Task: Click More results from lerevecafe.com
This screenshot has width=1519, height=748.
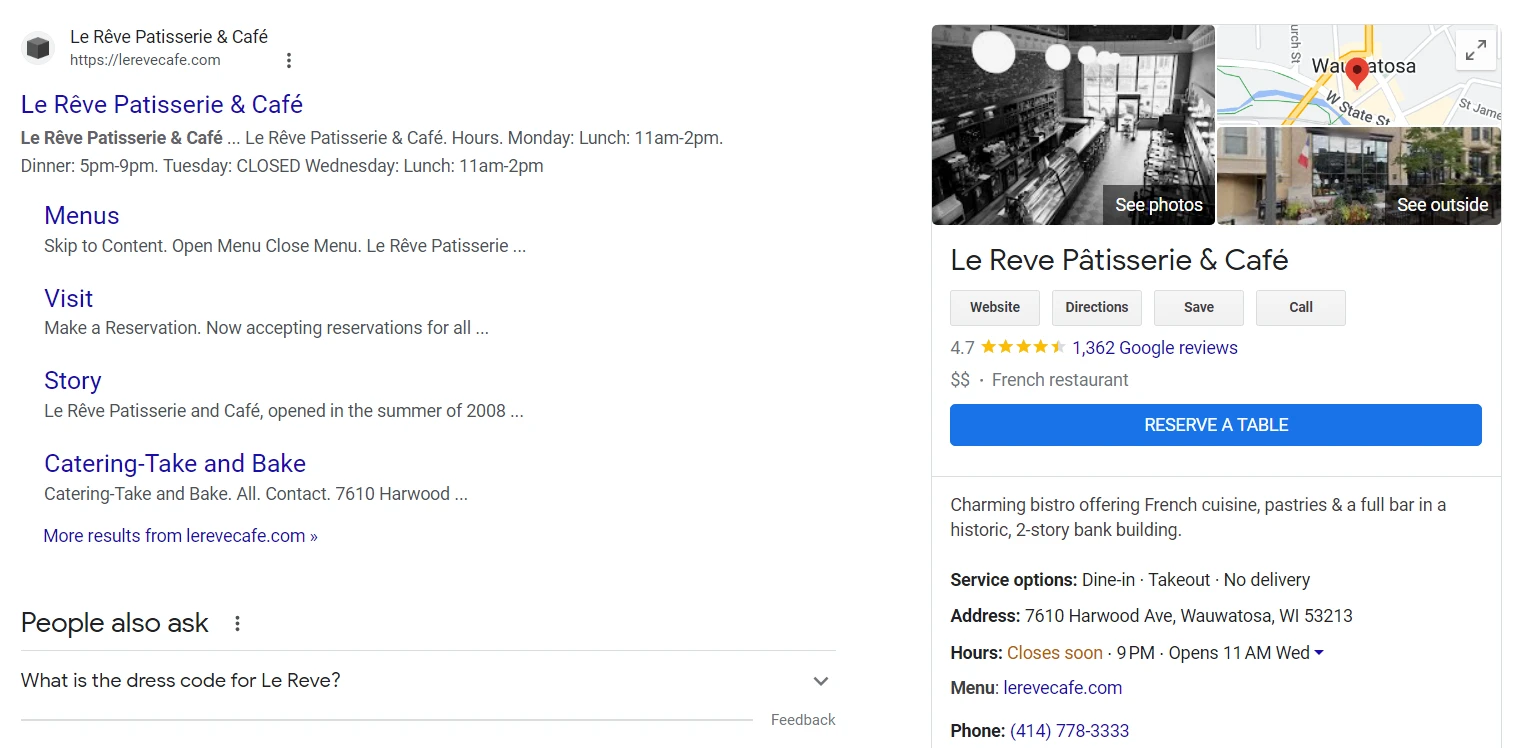Action: coord(180,536)
